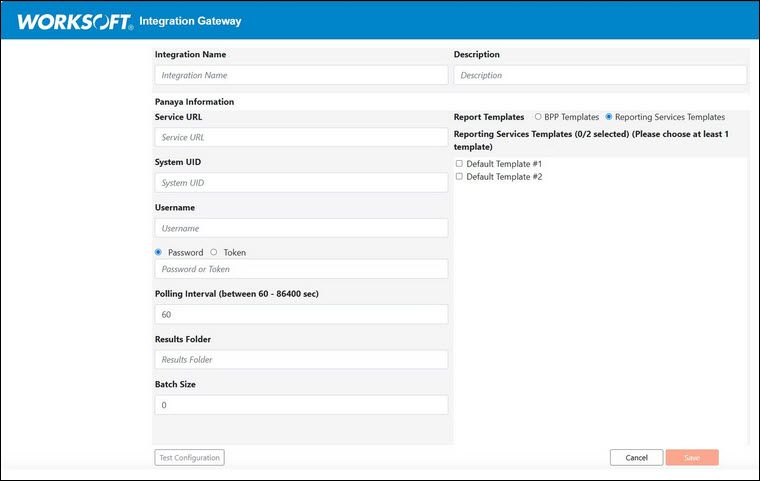Image resolution: width=760 pixels, height=481 pixels.
Task: Click the Batch Size field showing 0
Action: (301, 405)
